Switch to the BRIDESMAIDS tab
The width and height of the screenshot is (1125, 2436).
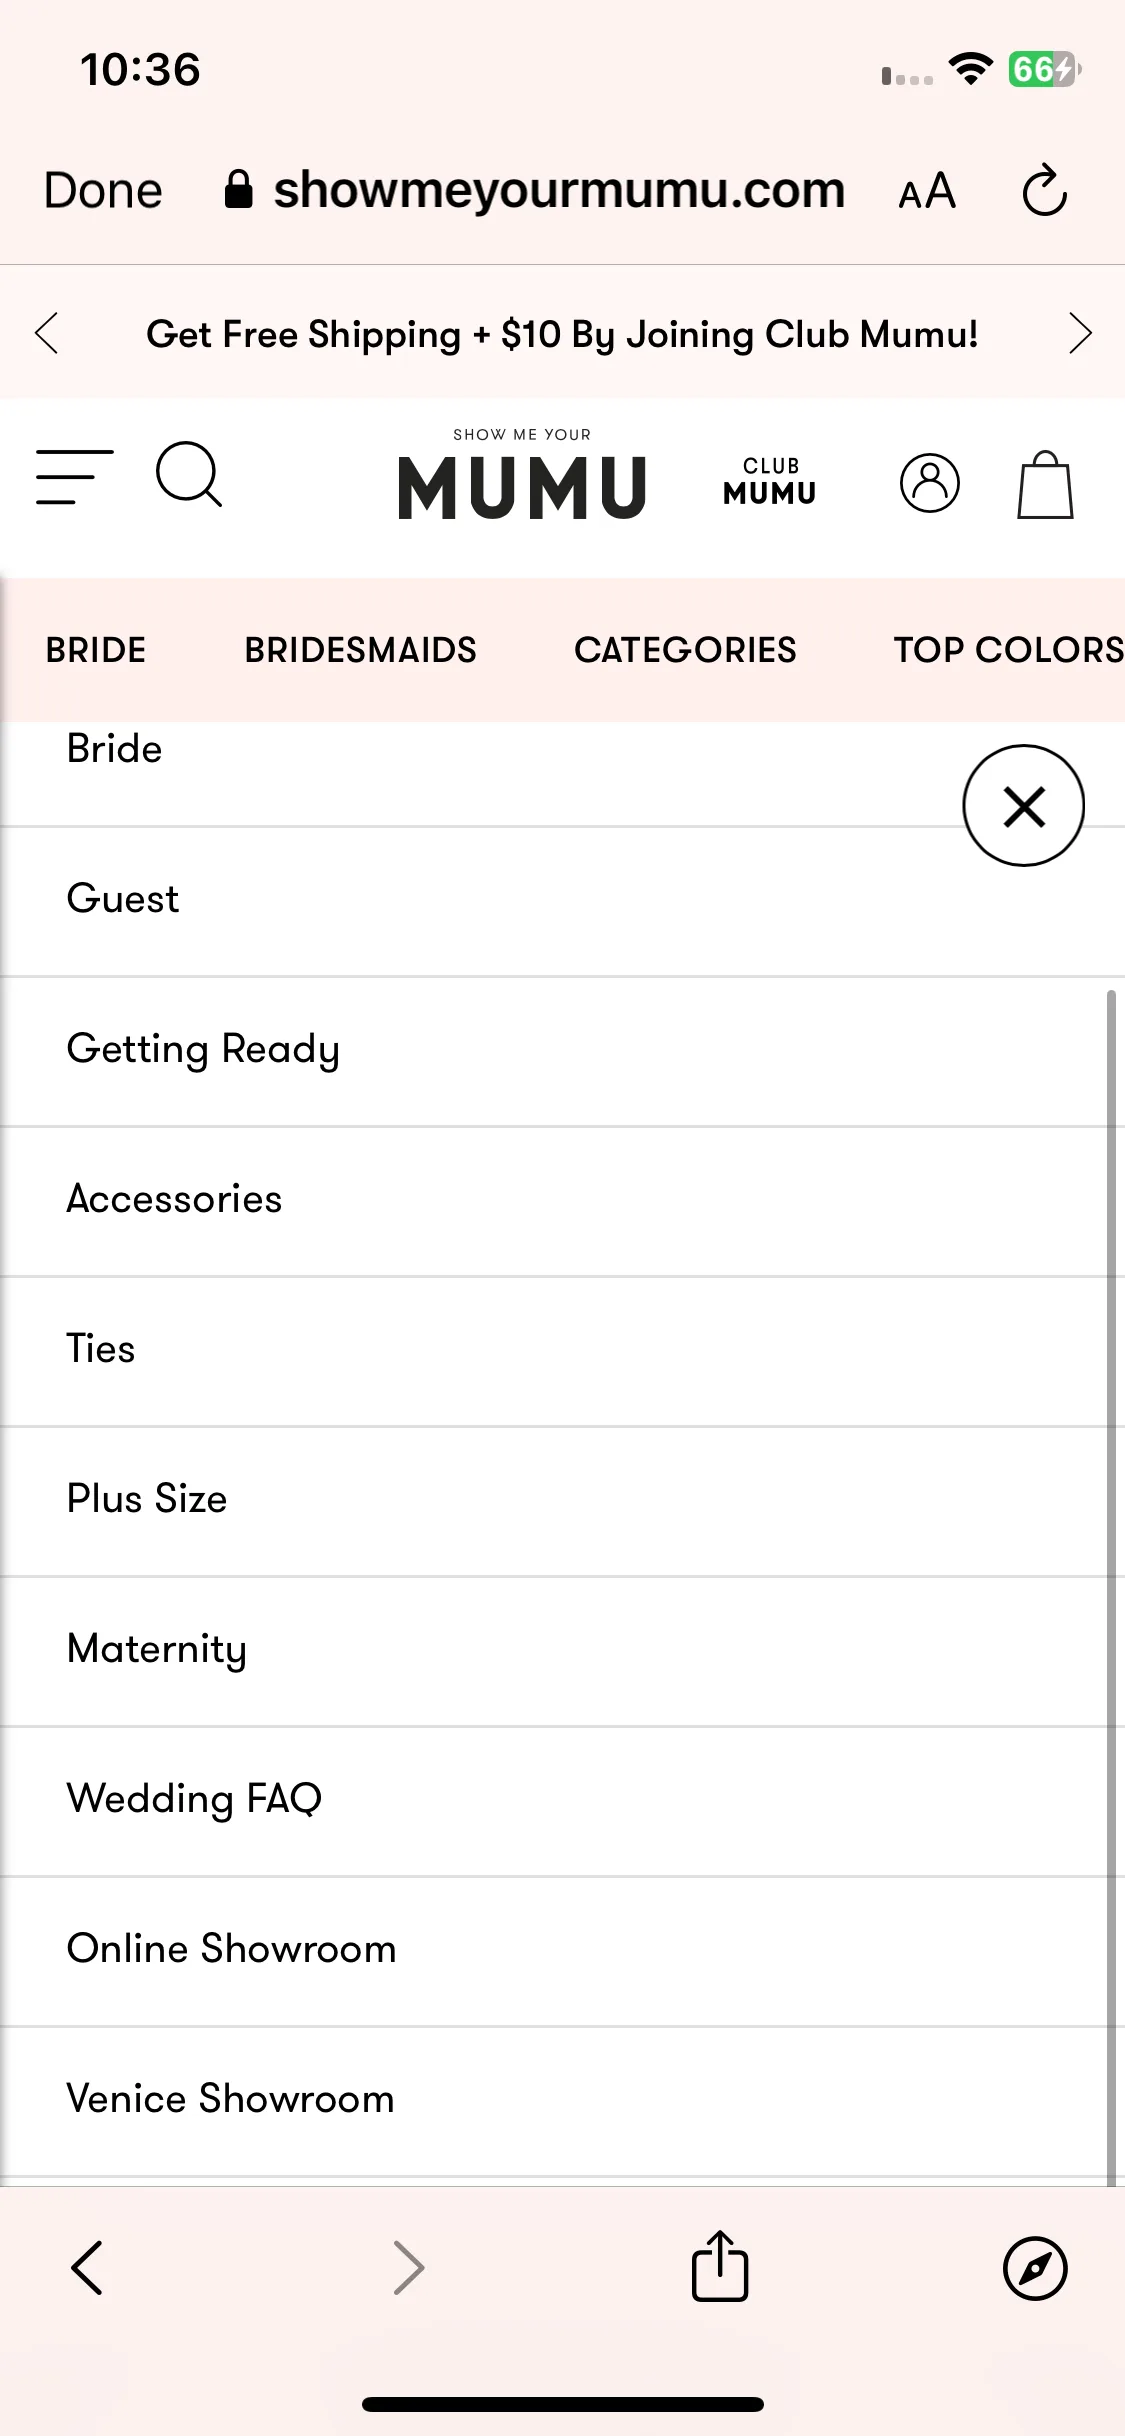(x=360, y=650)
